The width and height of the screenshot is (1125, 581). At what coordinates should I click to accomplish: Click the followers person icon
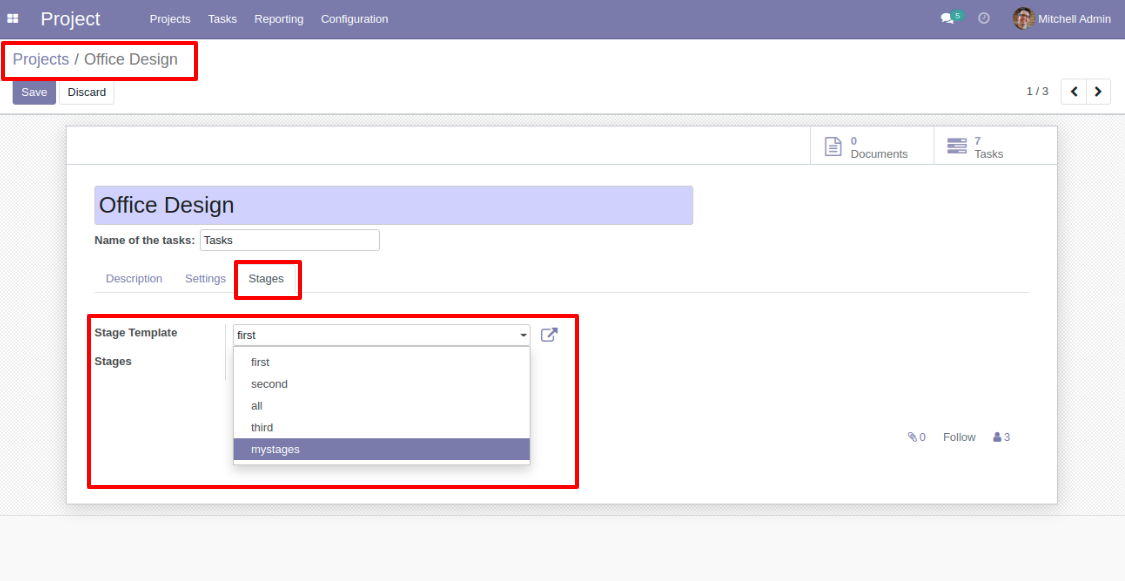pyautogui.click(x=997, y=437)
